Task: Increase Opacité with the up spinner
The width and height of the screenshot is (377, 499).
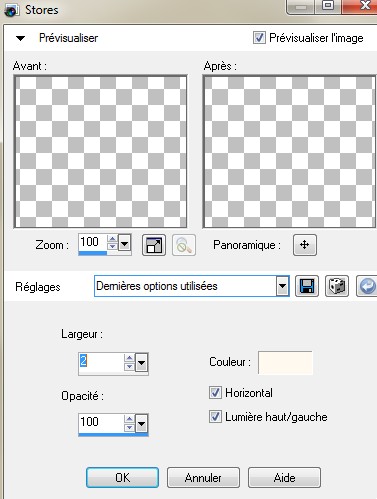Action: coord(129,419)
